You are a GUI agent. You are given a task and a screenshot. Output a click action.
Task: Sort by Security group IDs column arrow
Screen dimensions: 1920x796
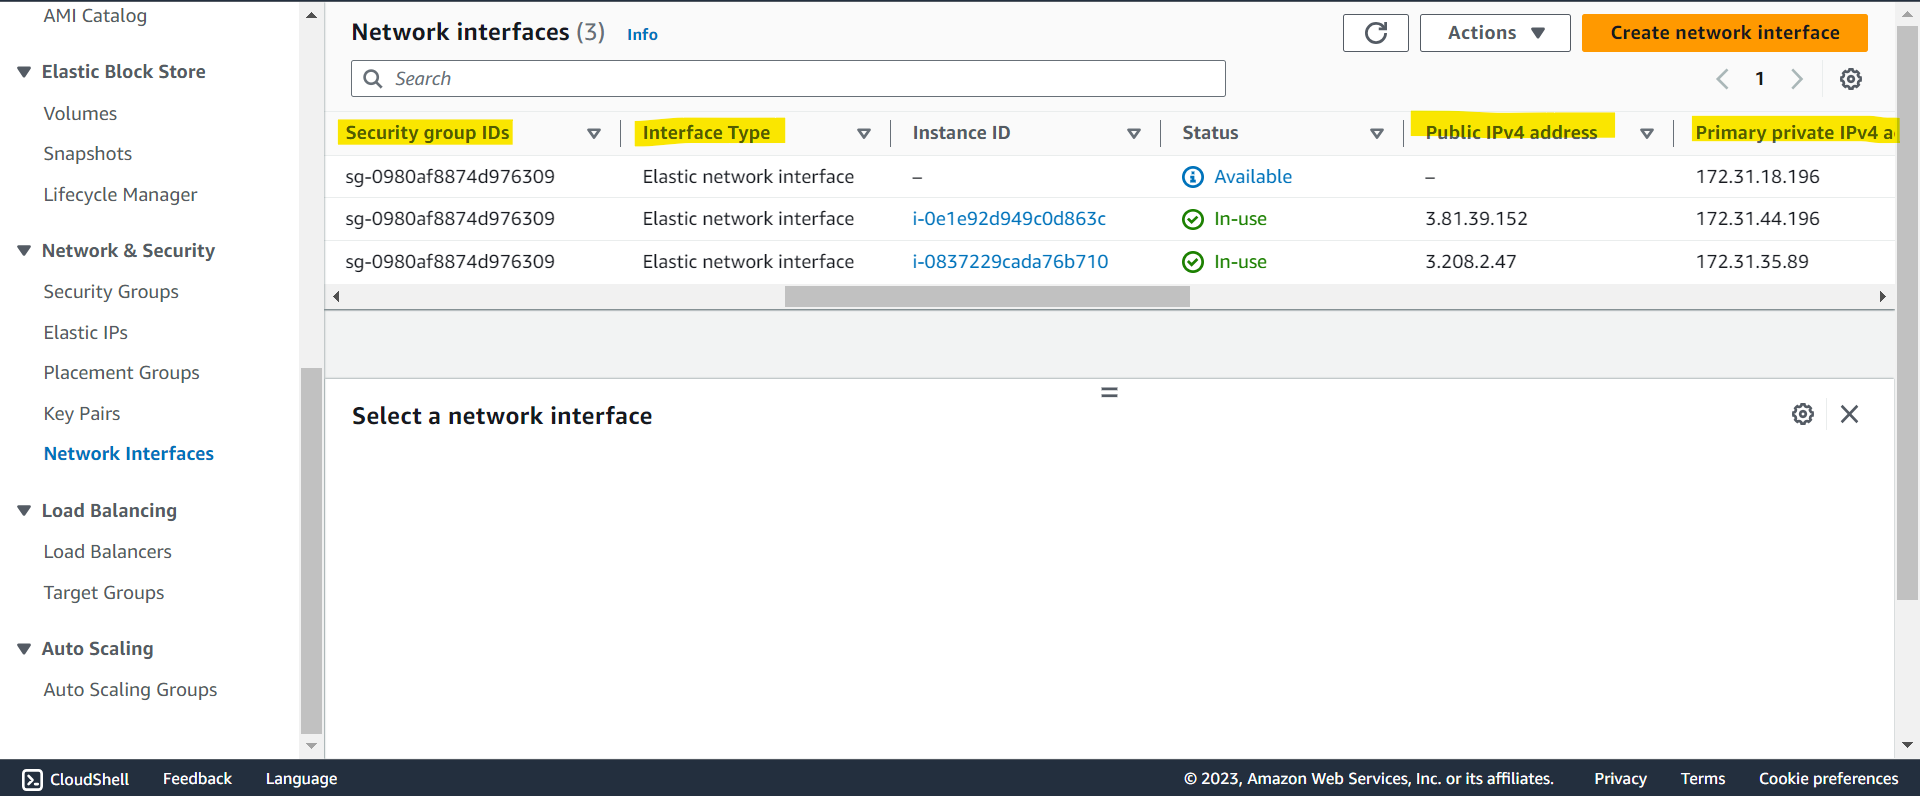(x=594, y=133)
